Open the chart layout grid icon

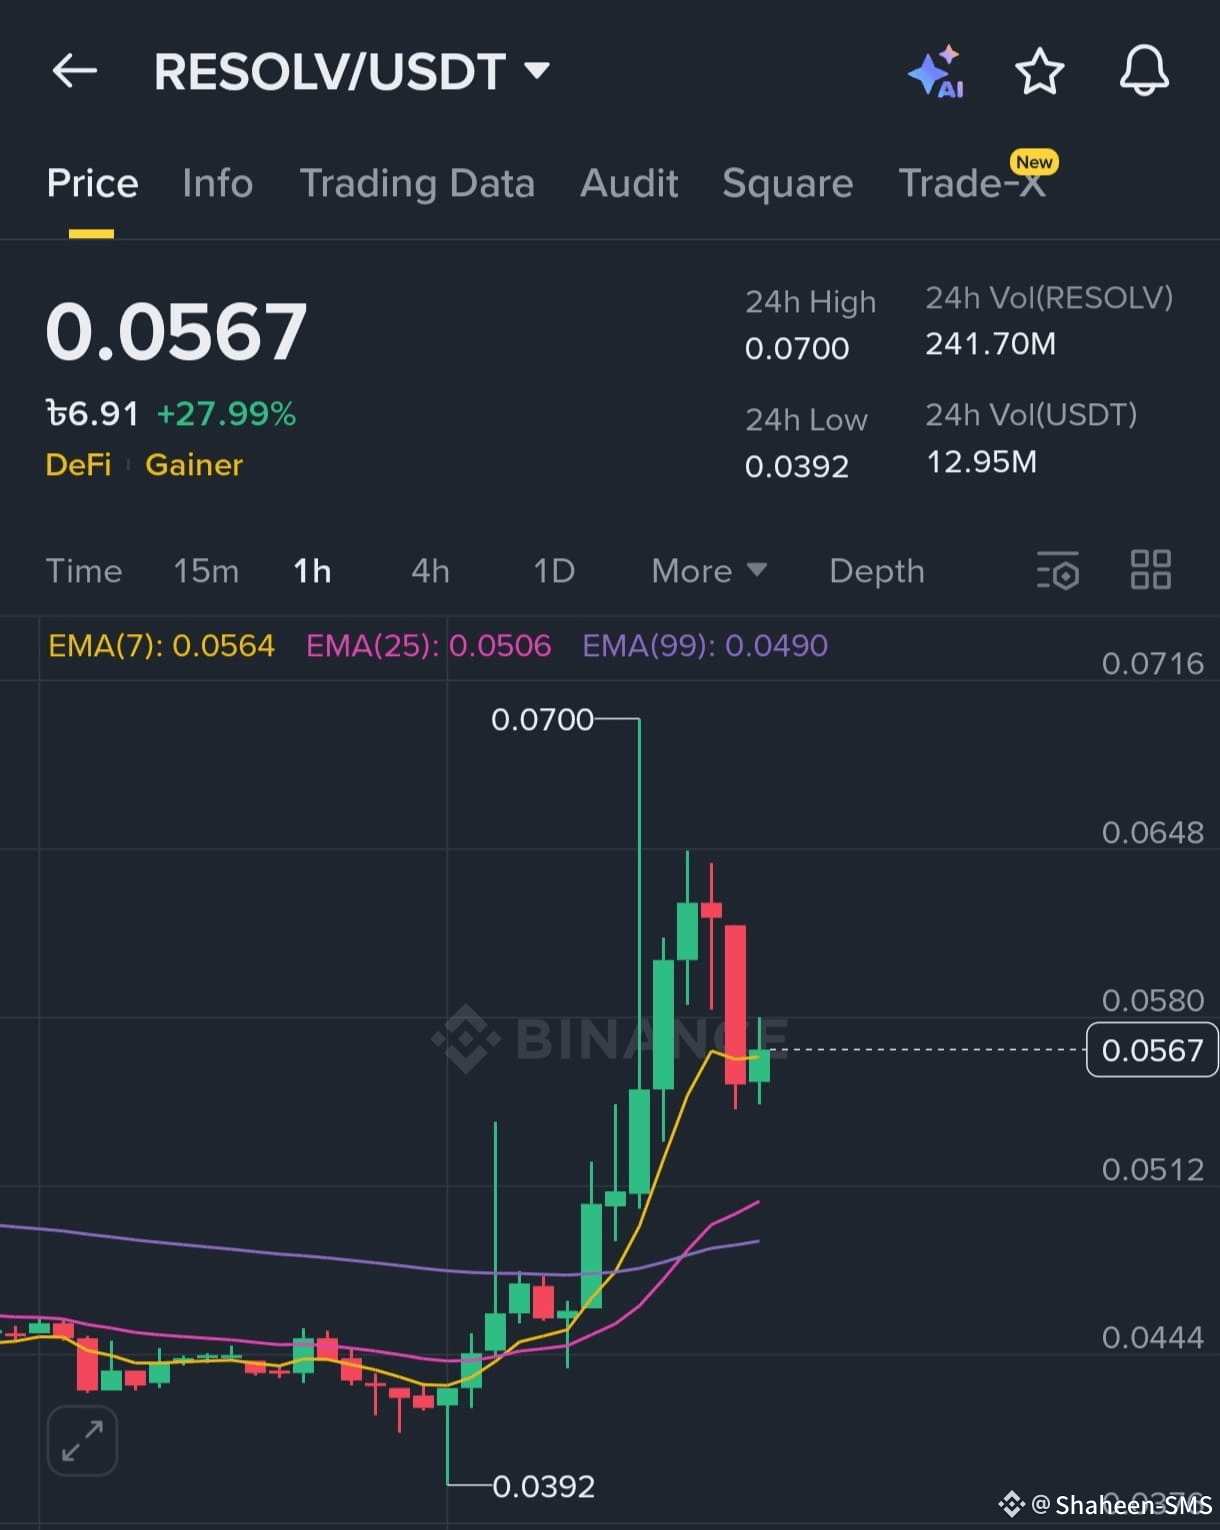point(1150,570)
